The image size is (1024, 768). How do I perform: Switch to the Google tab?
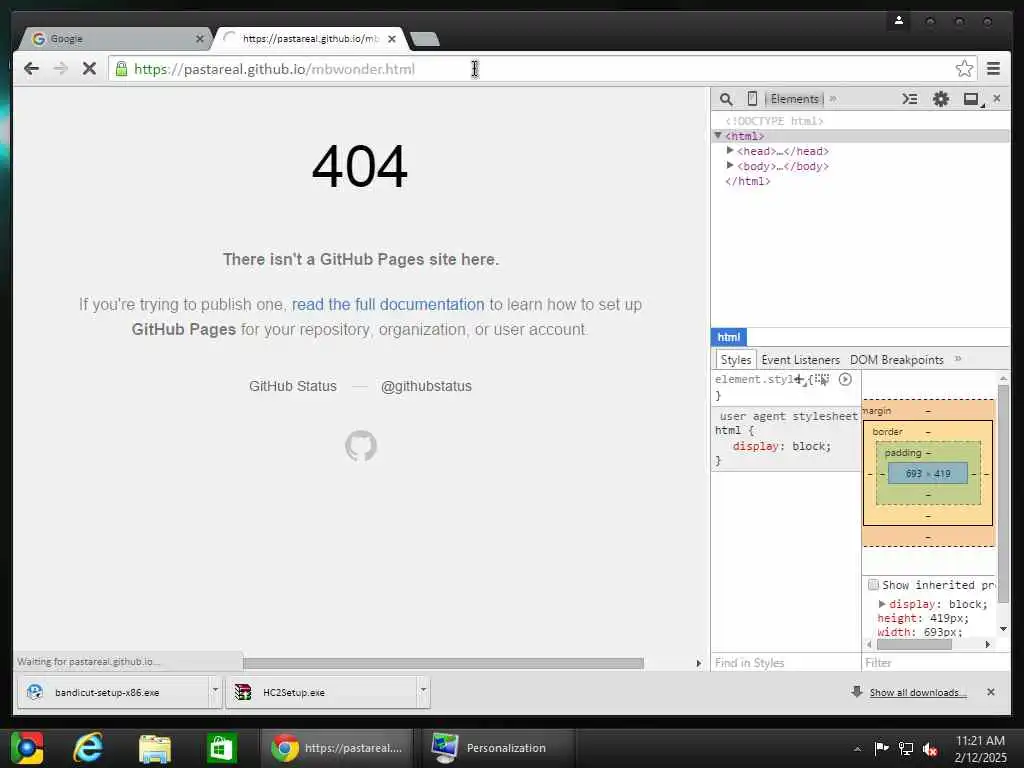[114, 39]
